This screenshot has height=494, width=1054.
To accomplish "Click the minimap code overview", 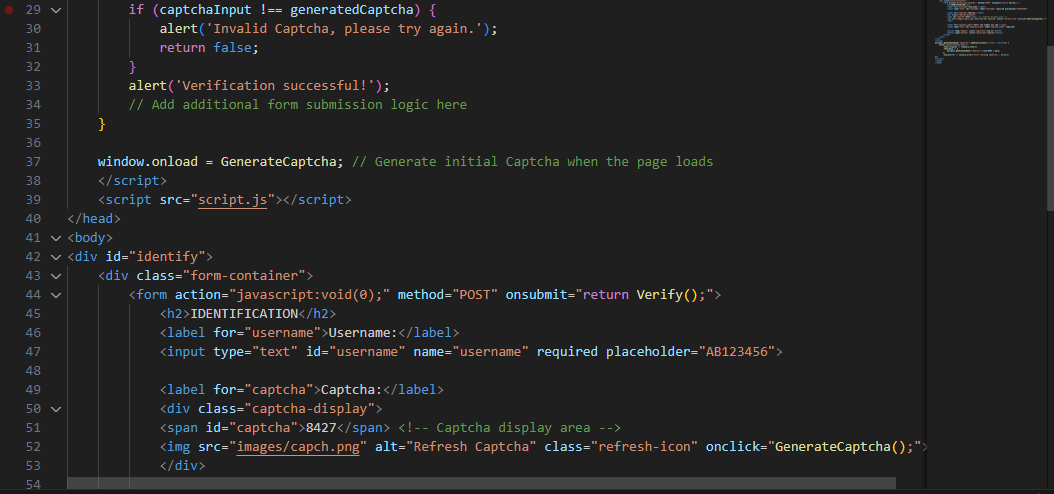I will click(x=985, y=34).
